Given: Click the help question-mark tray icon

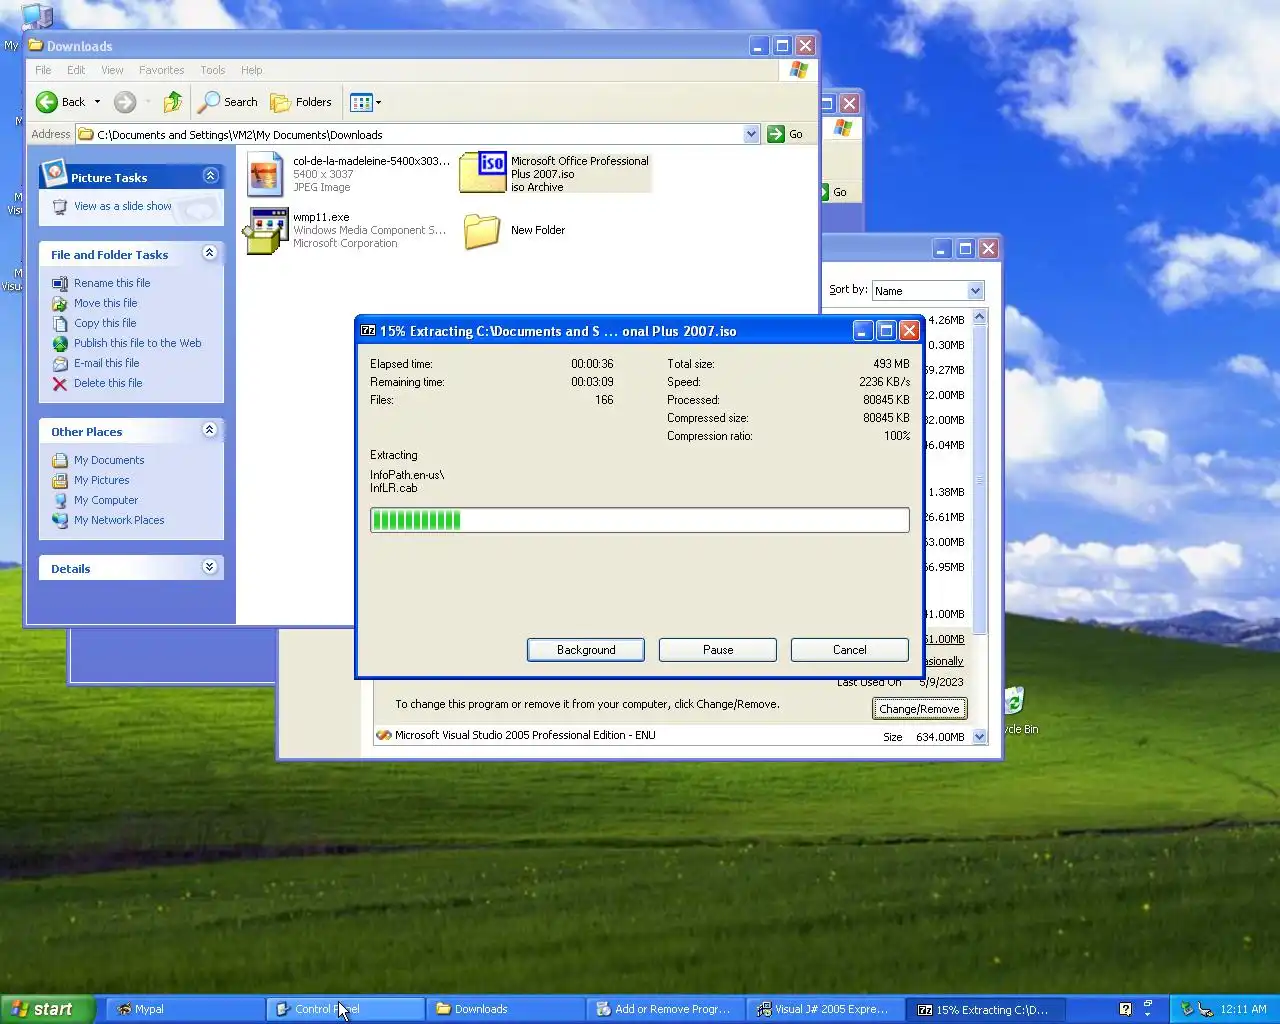Looking at the screenshot, I should pos(1125,1009).
